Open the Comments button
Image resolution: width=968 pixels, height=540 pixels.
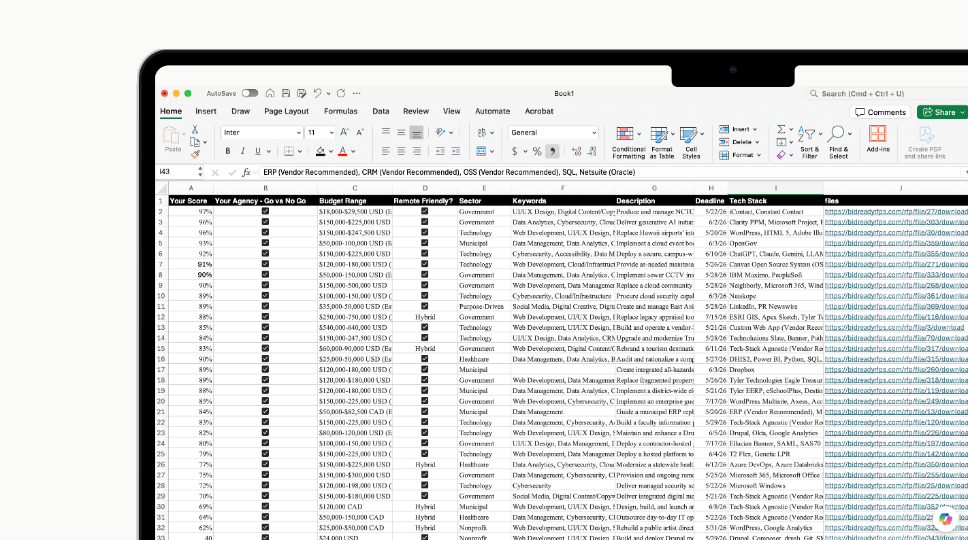(x=880, y=112)
